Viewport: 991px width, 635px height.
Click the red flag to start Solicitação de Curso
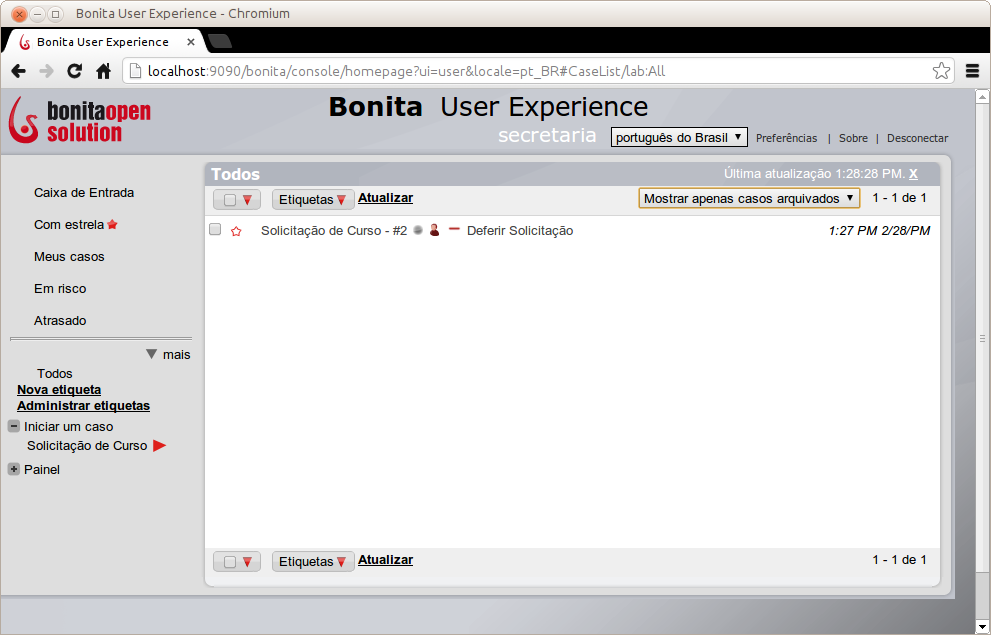tap(160, 446)
